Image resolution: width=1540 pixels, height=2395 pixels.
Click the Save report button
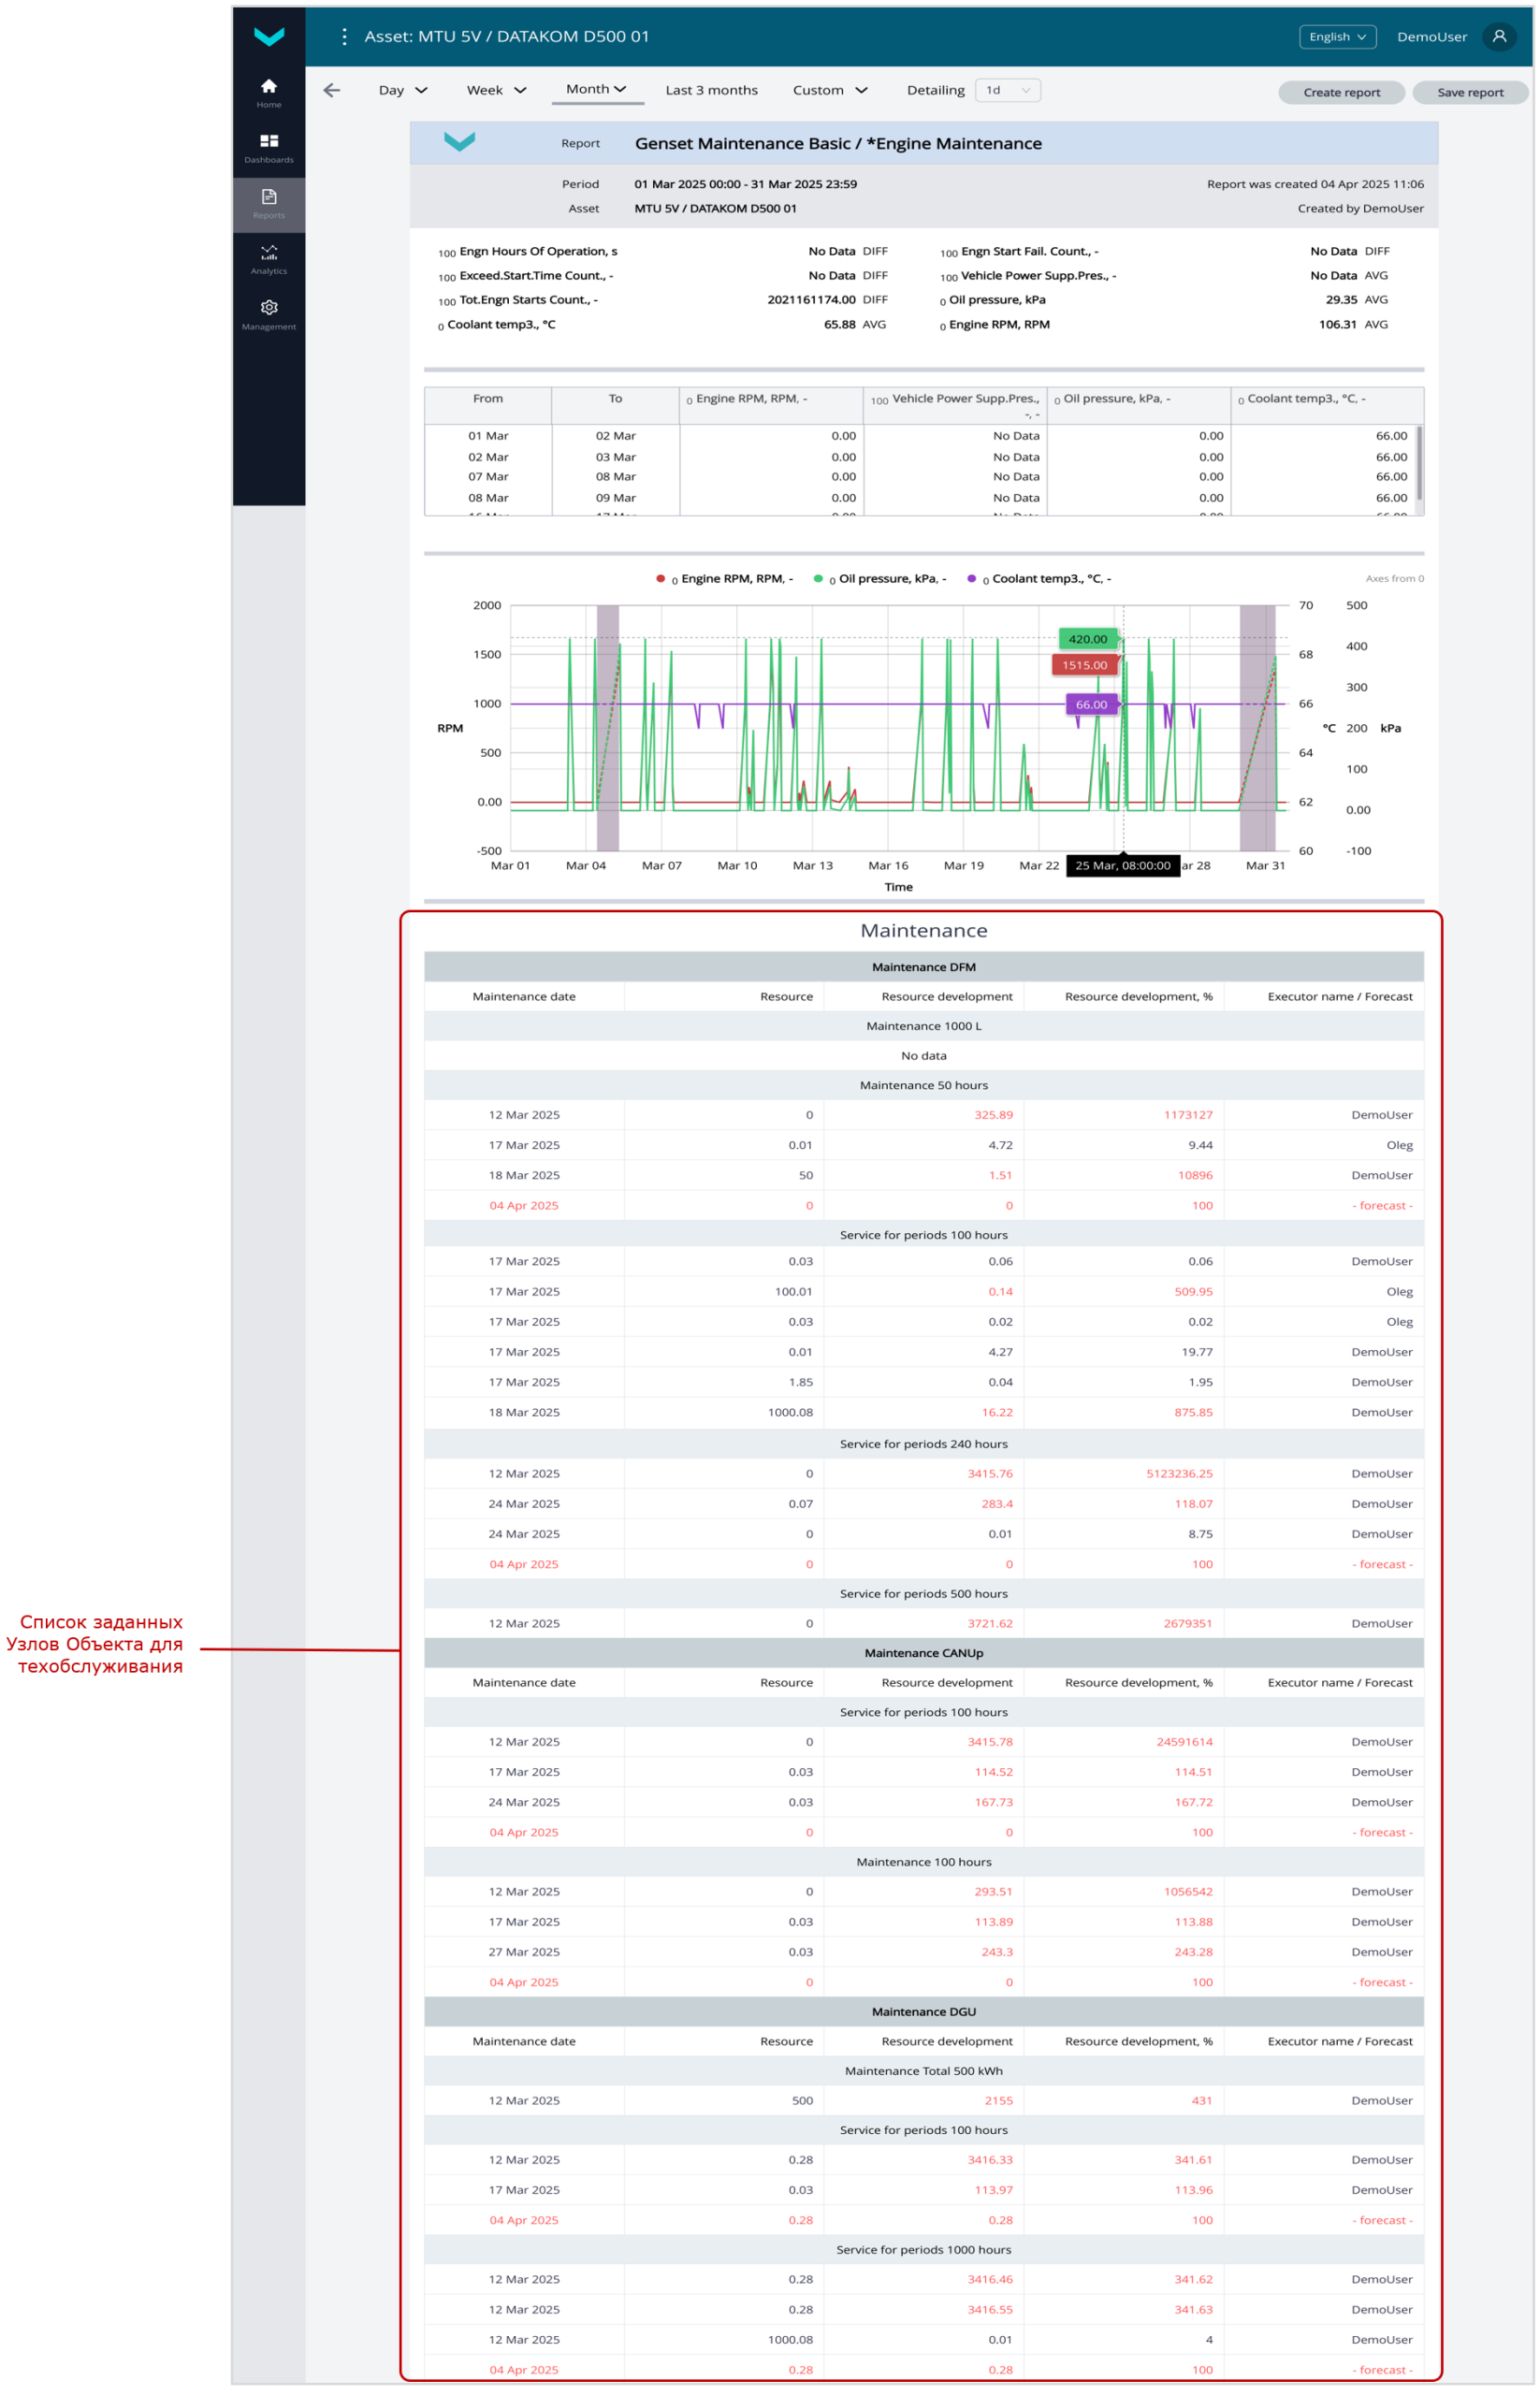click(1469, 93)
